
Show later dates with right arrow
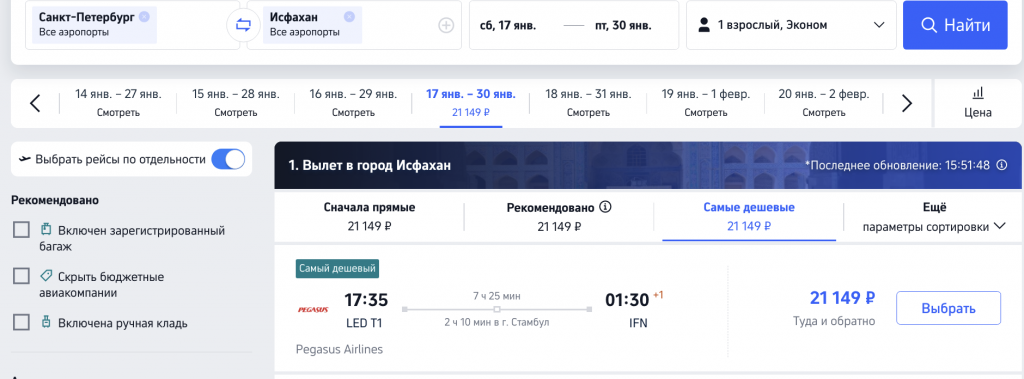click(x=906, y=103)
